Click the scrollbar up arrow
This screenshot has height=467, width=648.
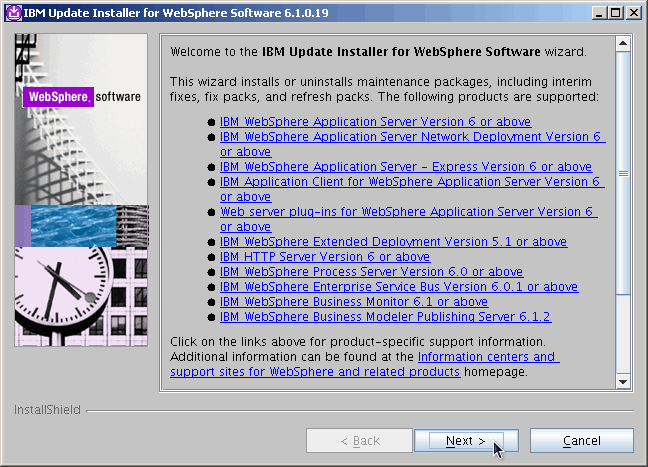623,45
